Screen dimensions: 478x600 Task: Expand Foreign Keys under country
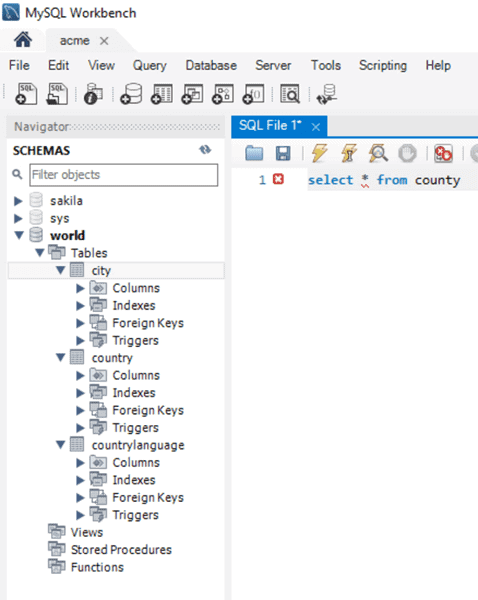(x=80, y=411)
